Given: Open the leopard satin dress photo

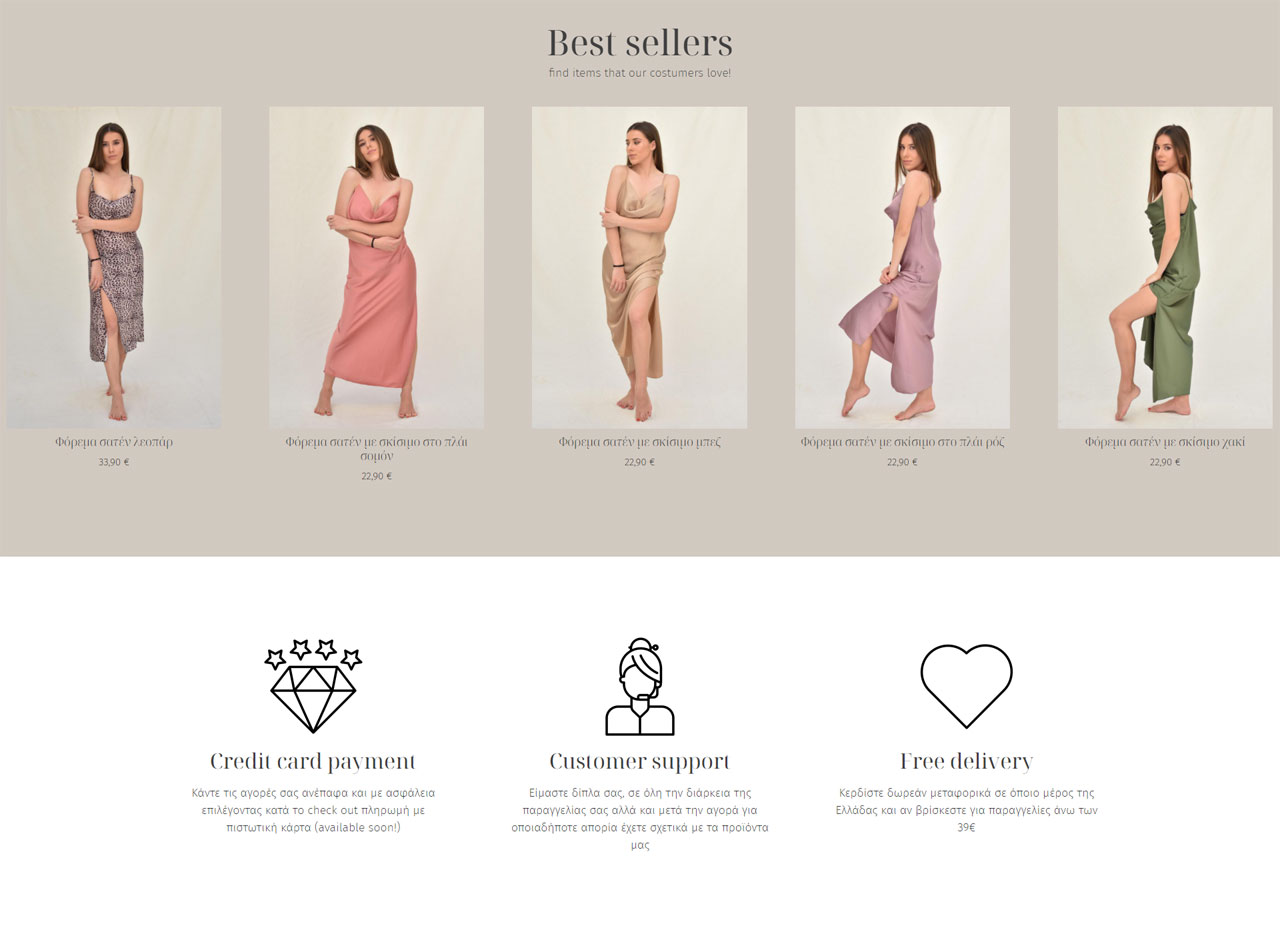Looking at the screenshot, I should [x=114, y=268].
